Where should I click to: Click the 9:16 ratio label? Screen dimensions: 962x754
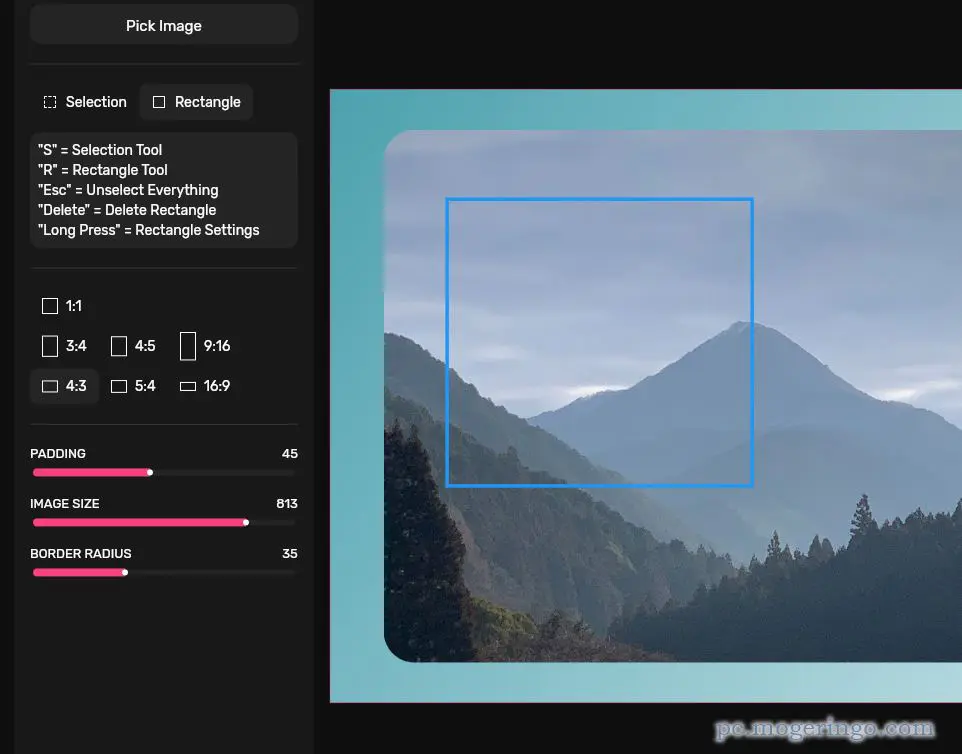[217, 346]
